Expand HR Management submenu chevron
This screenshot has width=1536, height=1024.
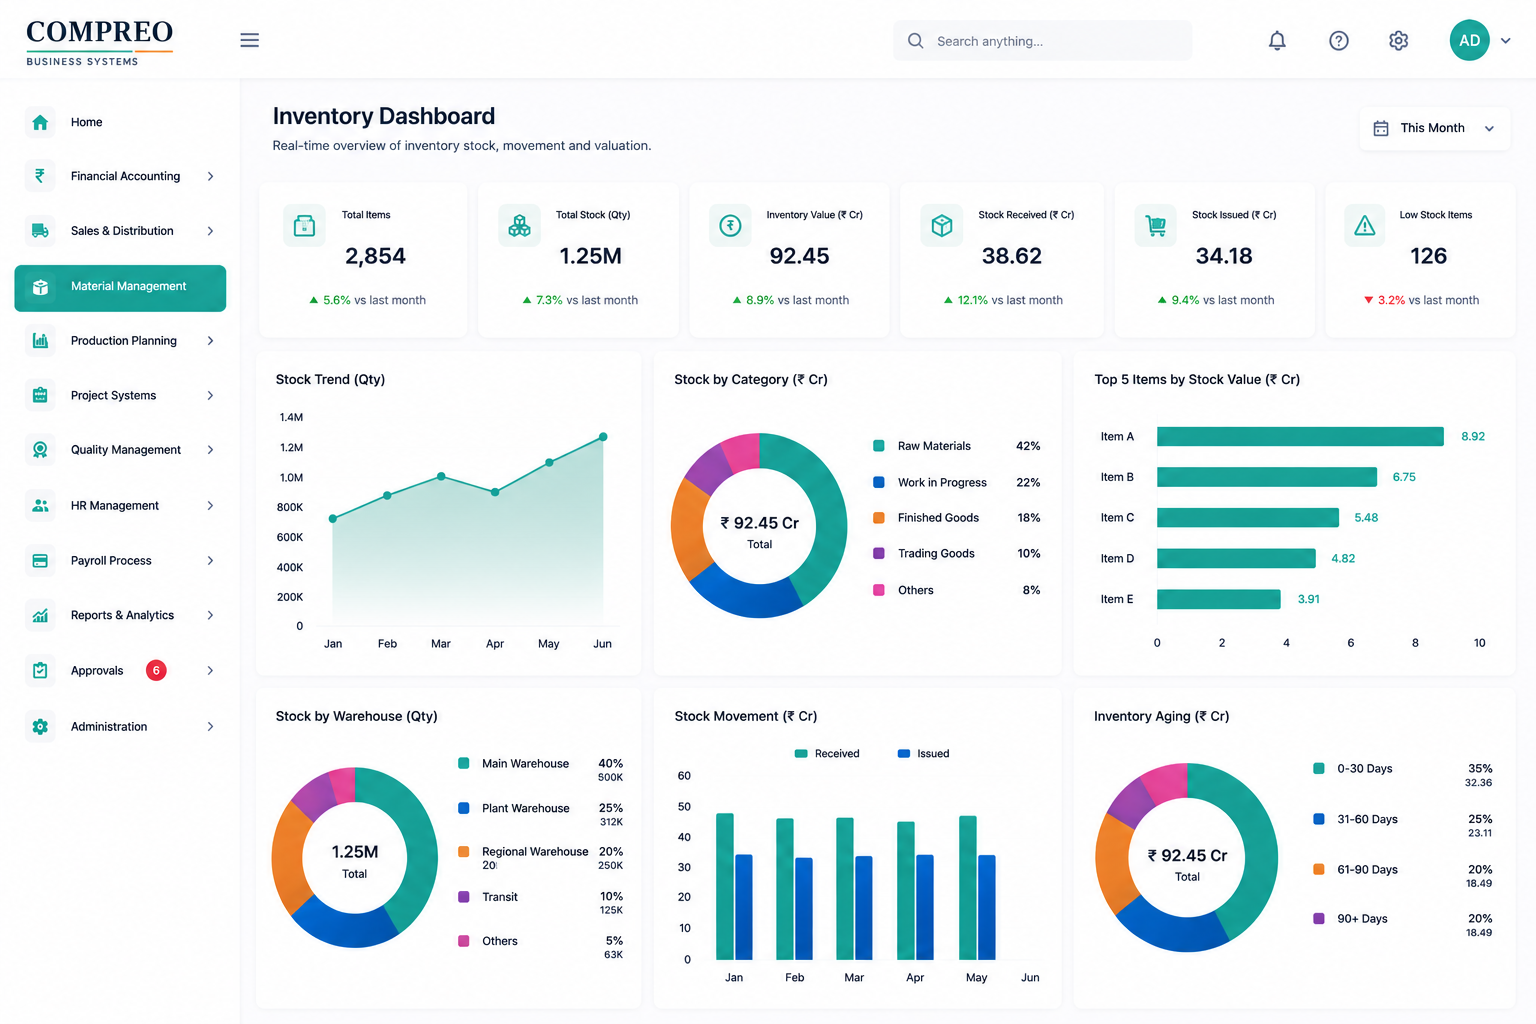pos(210,505)
